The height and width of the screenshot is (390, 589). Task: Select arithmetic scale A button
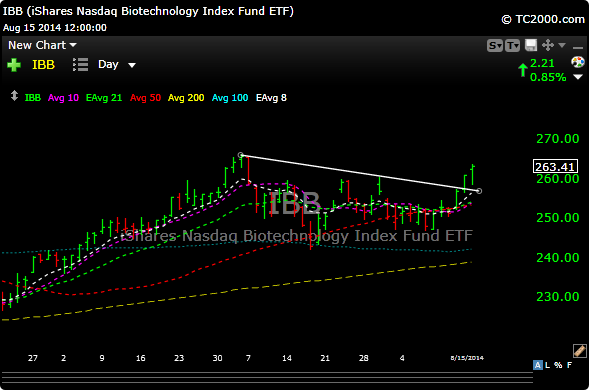538,365
